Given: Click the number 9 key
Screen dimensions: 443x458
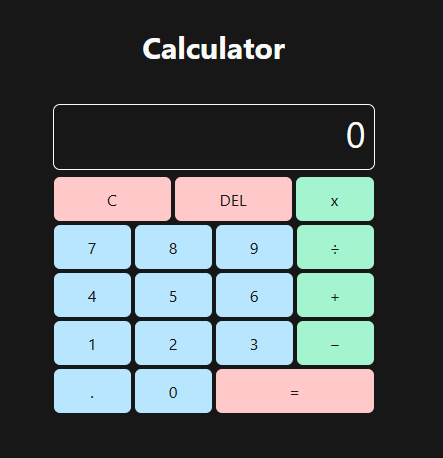Looking at the screenshot, I should click(x=254, y=247).
